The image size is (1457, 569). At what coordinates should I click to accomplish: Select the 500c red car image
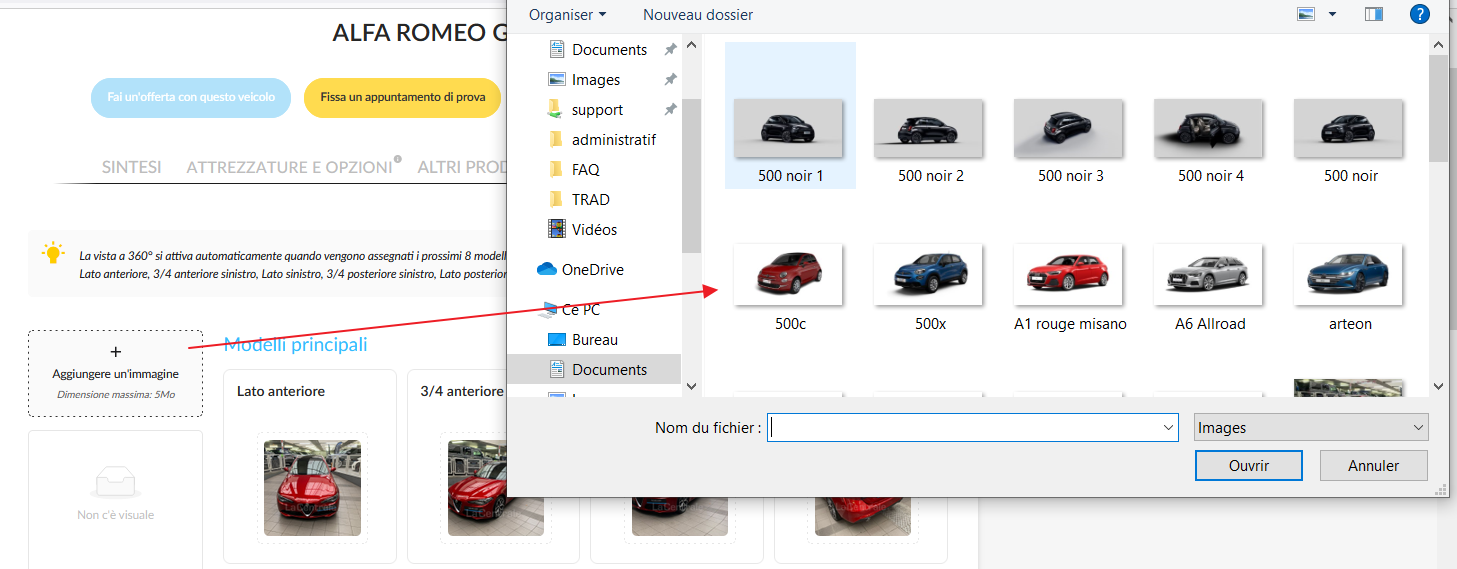click(790, 274)
